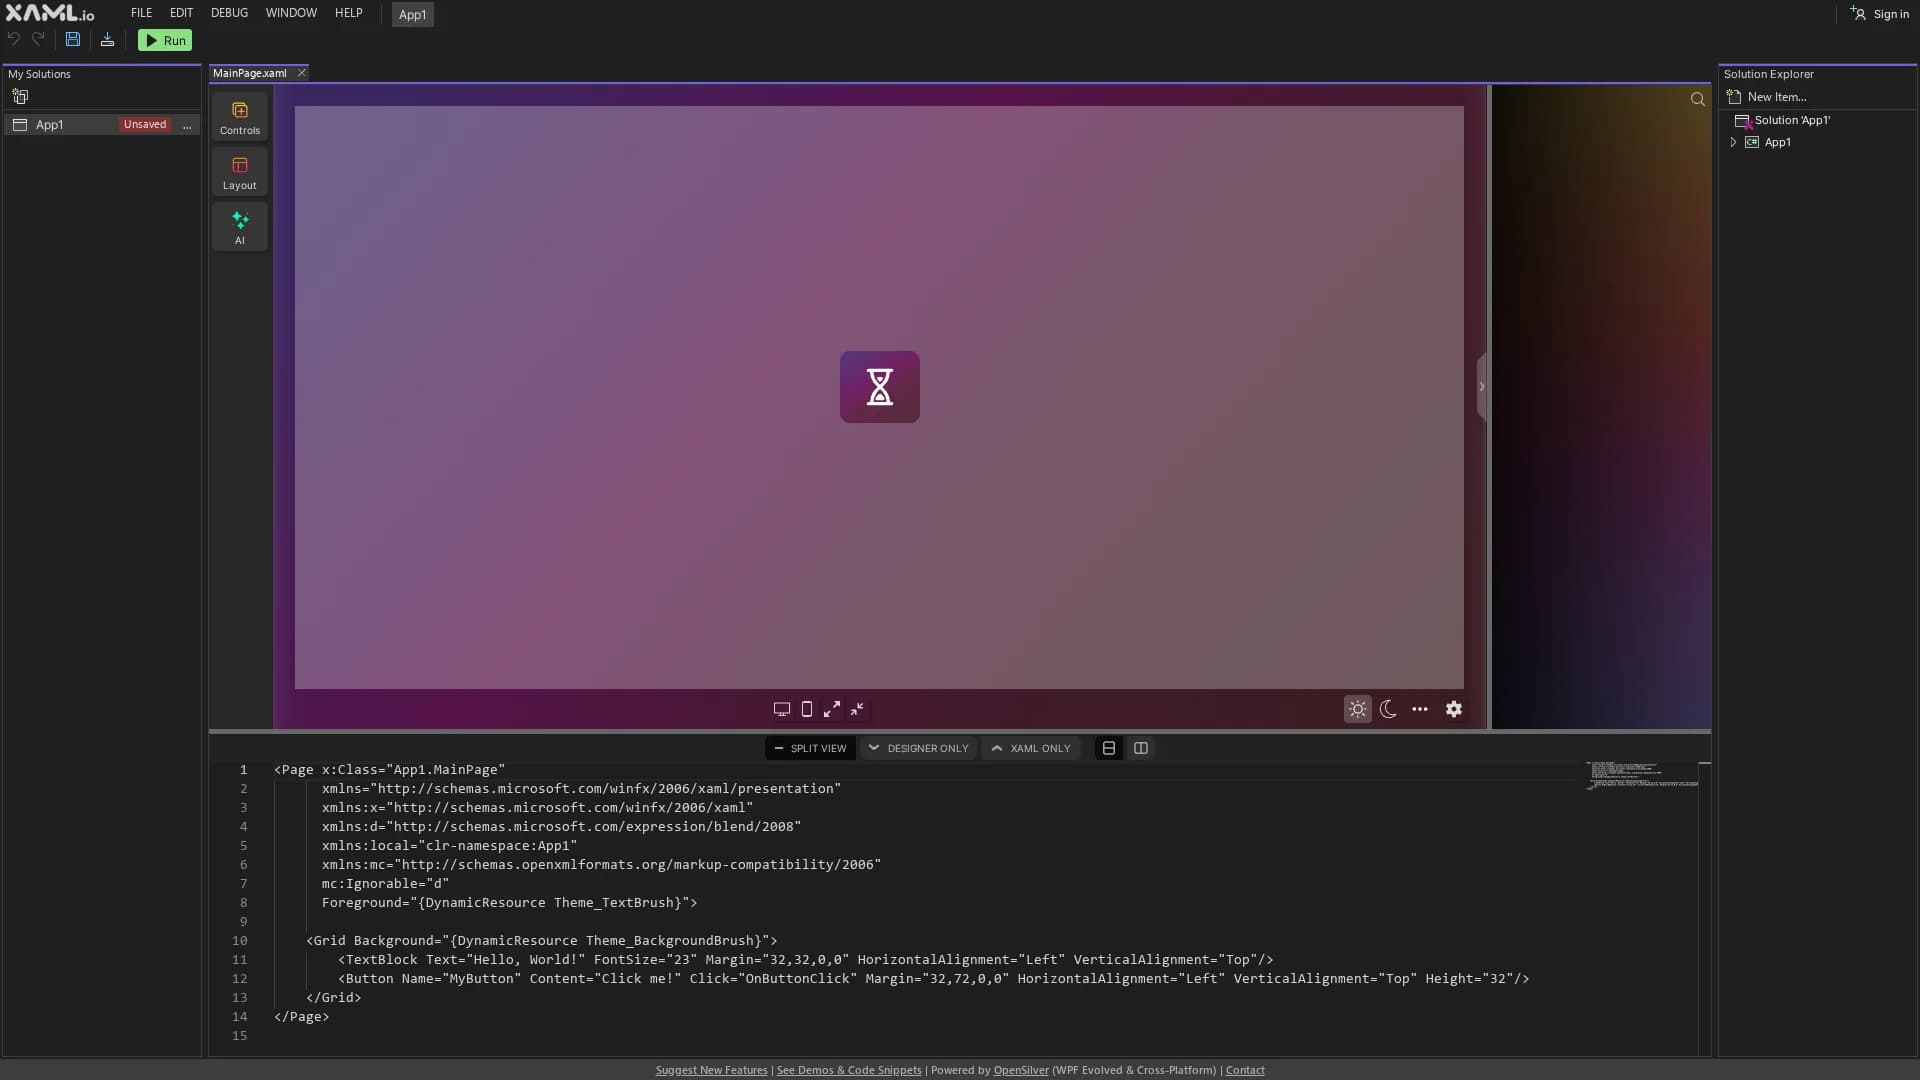Collapse side pane with chevron handle
Viewport: 1920px width, 1080px height.
[1482, 387]
